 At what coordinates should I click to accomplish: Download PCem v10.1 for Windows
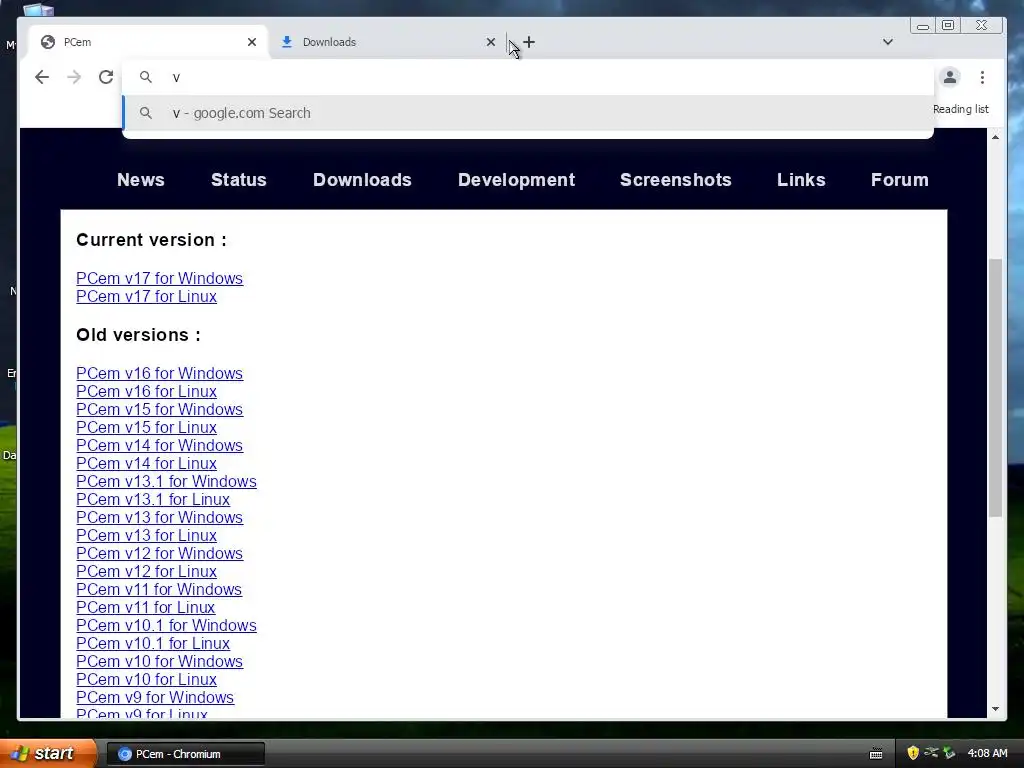tap(167, 626)
